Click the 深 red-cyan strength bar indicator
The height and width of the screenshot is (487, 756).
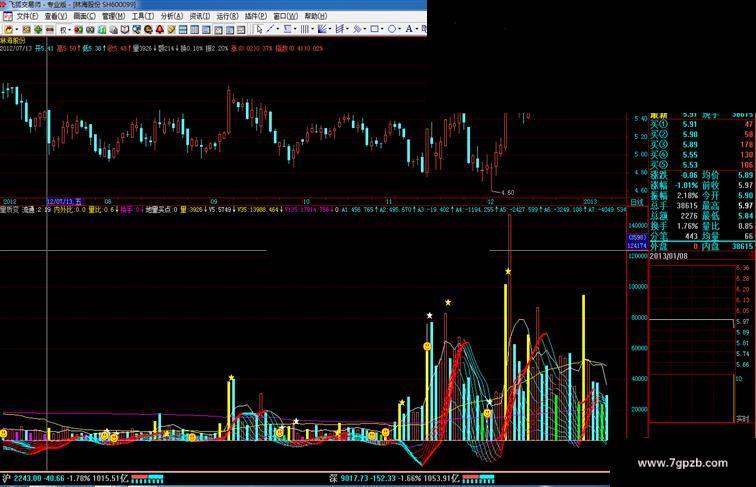pyautogui.click(x=478, y=479)
